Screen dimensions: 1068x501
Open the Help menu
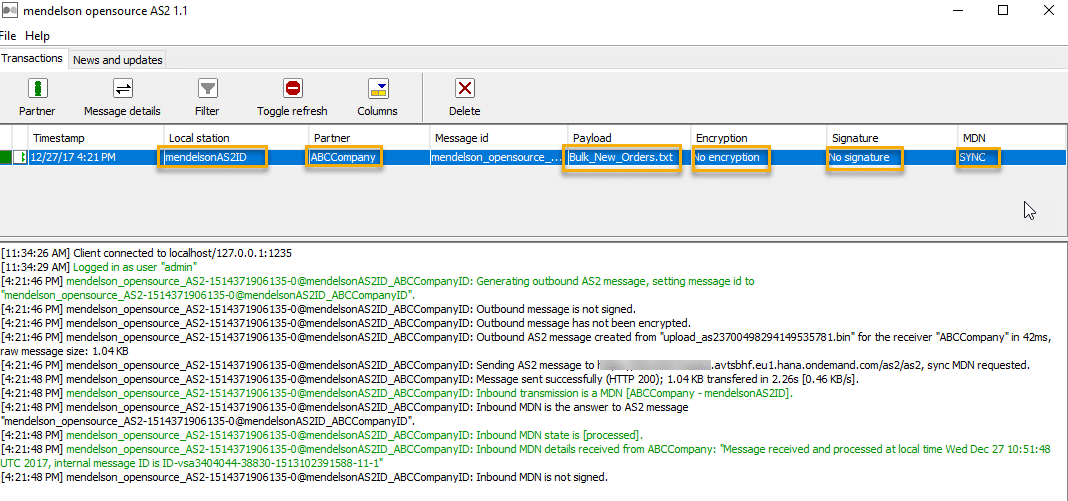[x=37, y=36]
